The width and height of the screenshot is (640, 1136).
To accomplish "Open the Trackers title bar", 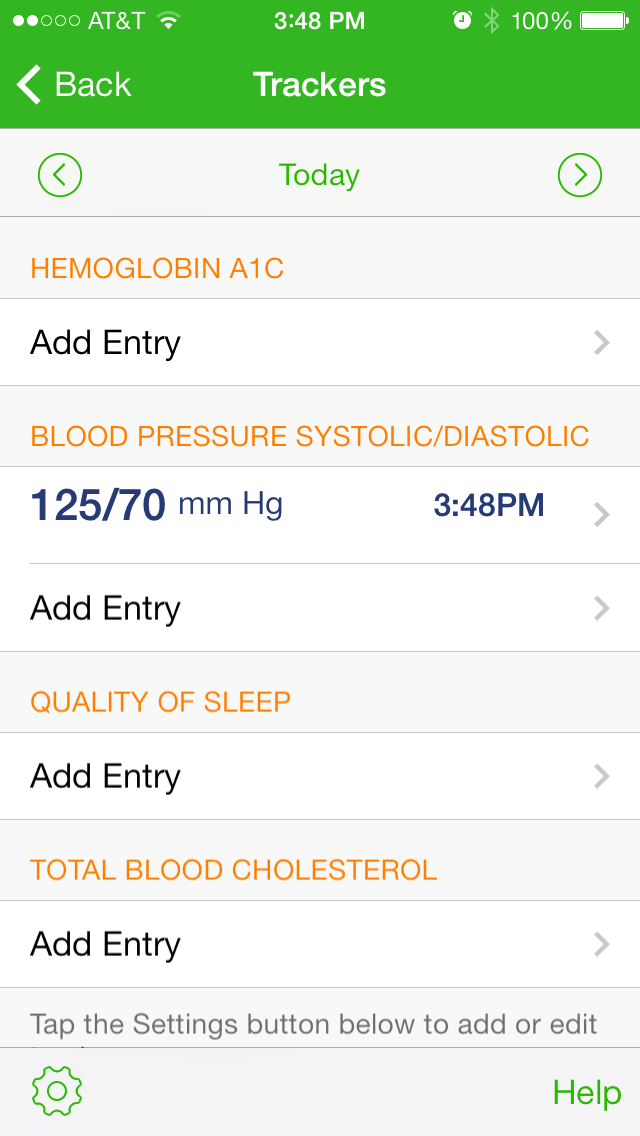I will pos(319,85).
